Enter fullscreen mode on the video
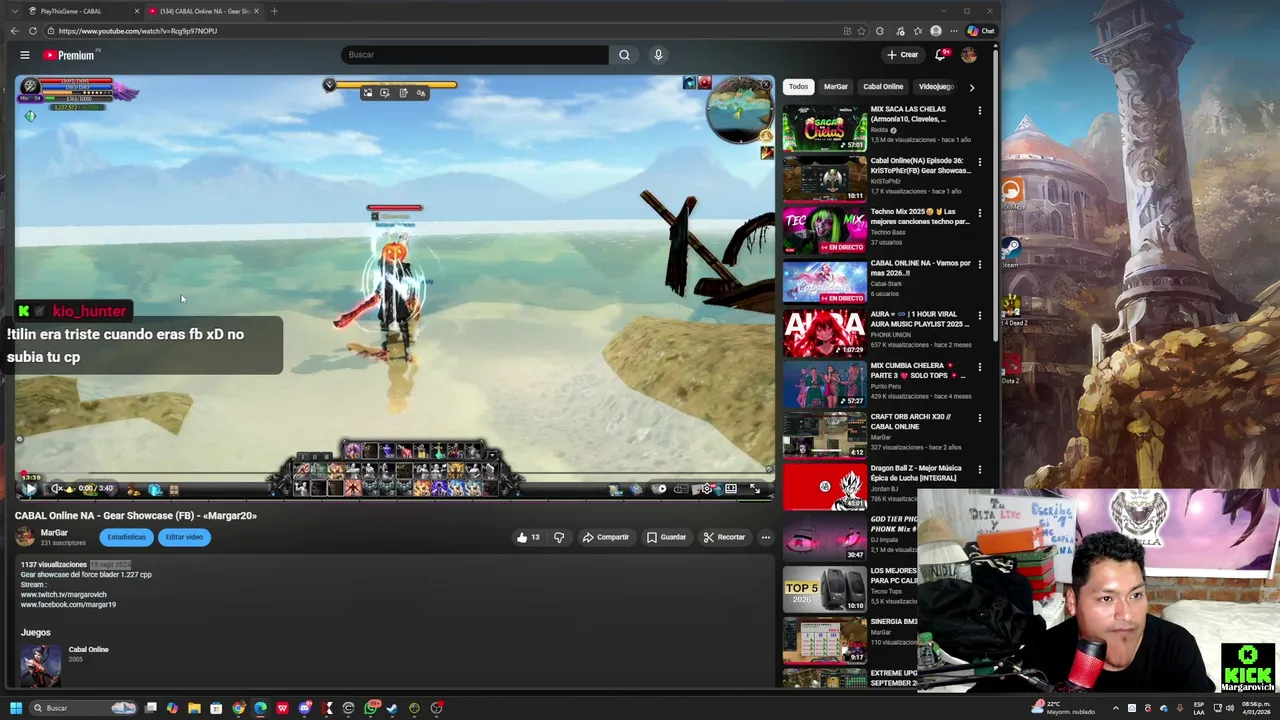1280x720 pixels. 755,489
